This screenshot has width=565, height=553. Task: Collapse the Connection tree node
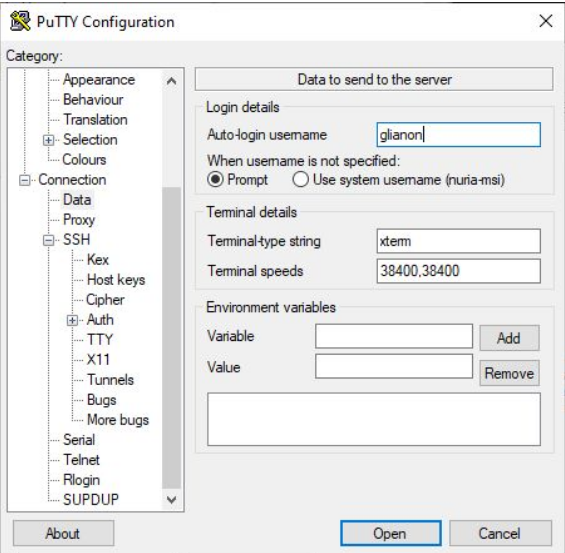point(25,180)
